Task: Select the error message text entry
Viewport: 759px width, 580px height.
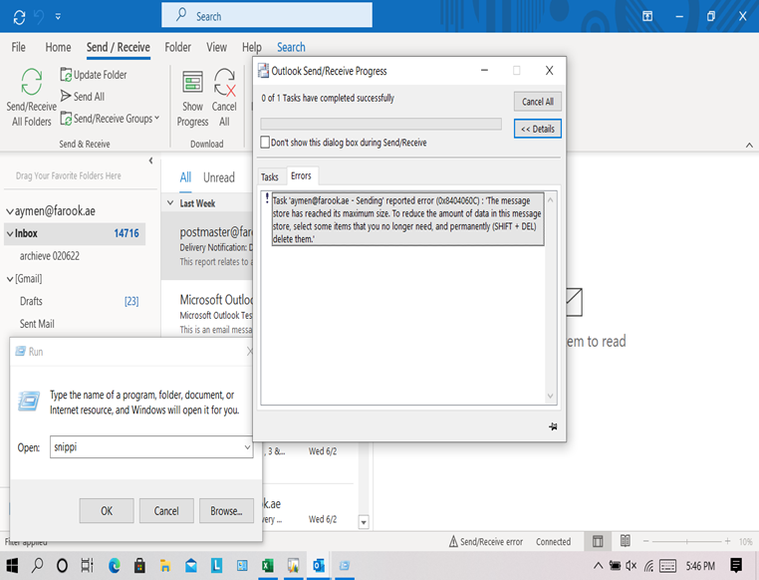Action: (408, 219)
